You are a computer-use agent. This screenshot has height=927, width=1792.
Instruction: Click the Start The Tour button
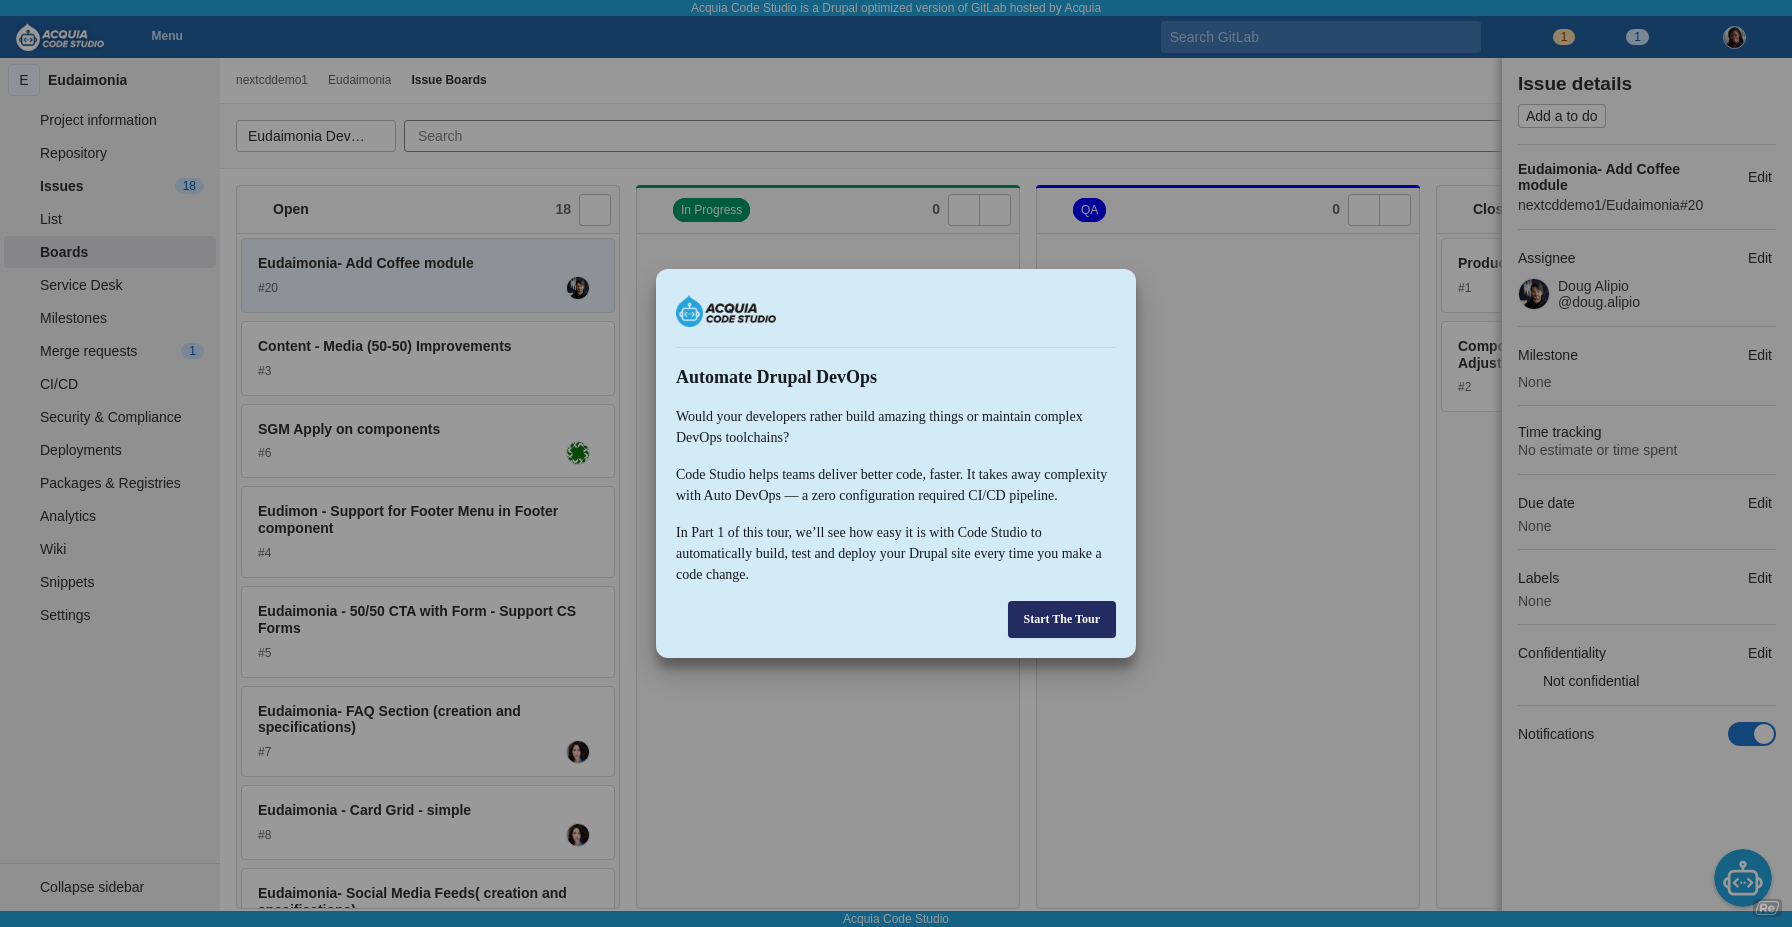(x=1061, y=619)
